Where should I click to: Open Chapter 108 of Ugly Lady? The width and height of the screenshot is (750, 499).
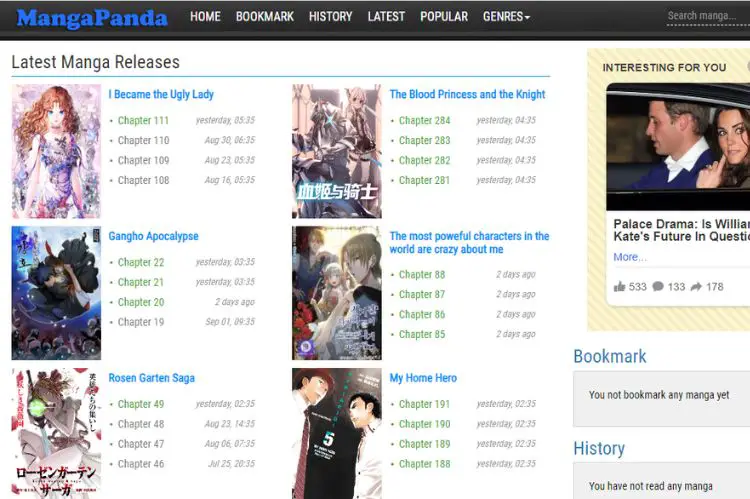[x=143, y=180]
